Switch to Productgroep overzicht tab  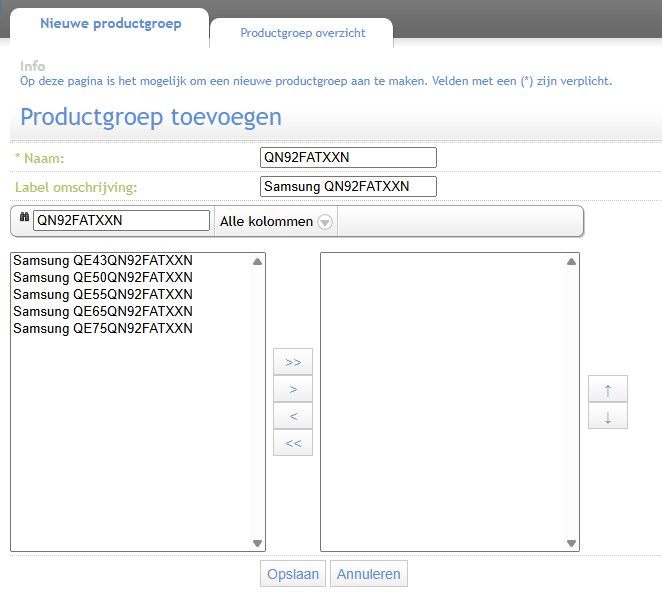click(x=302, y=33)
